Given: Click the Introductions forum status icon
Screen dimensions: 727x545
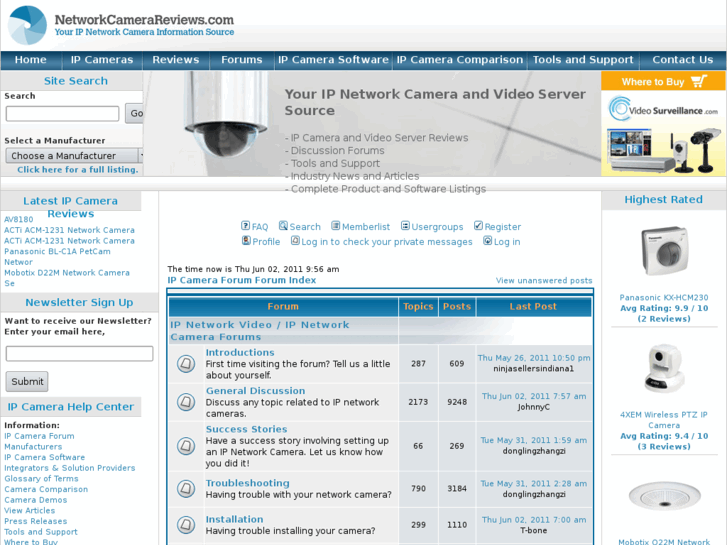Looking at the screenshot, I should pos(186,364).
